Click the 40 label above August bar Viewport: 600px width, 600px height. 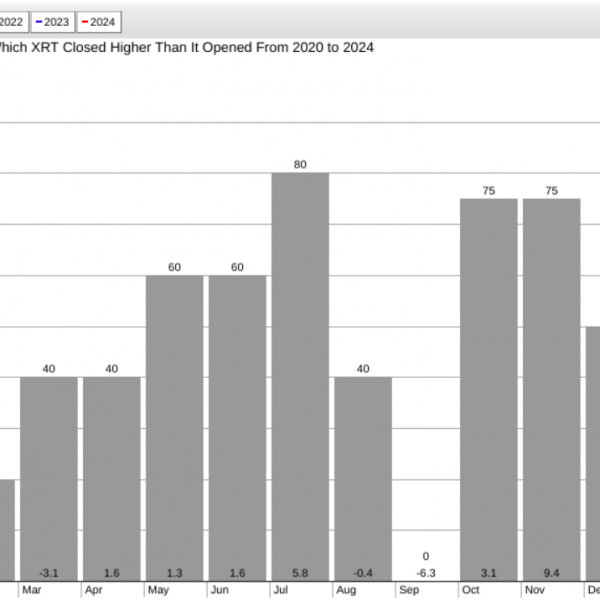(x=363, y=369)
